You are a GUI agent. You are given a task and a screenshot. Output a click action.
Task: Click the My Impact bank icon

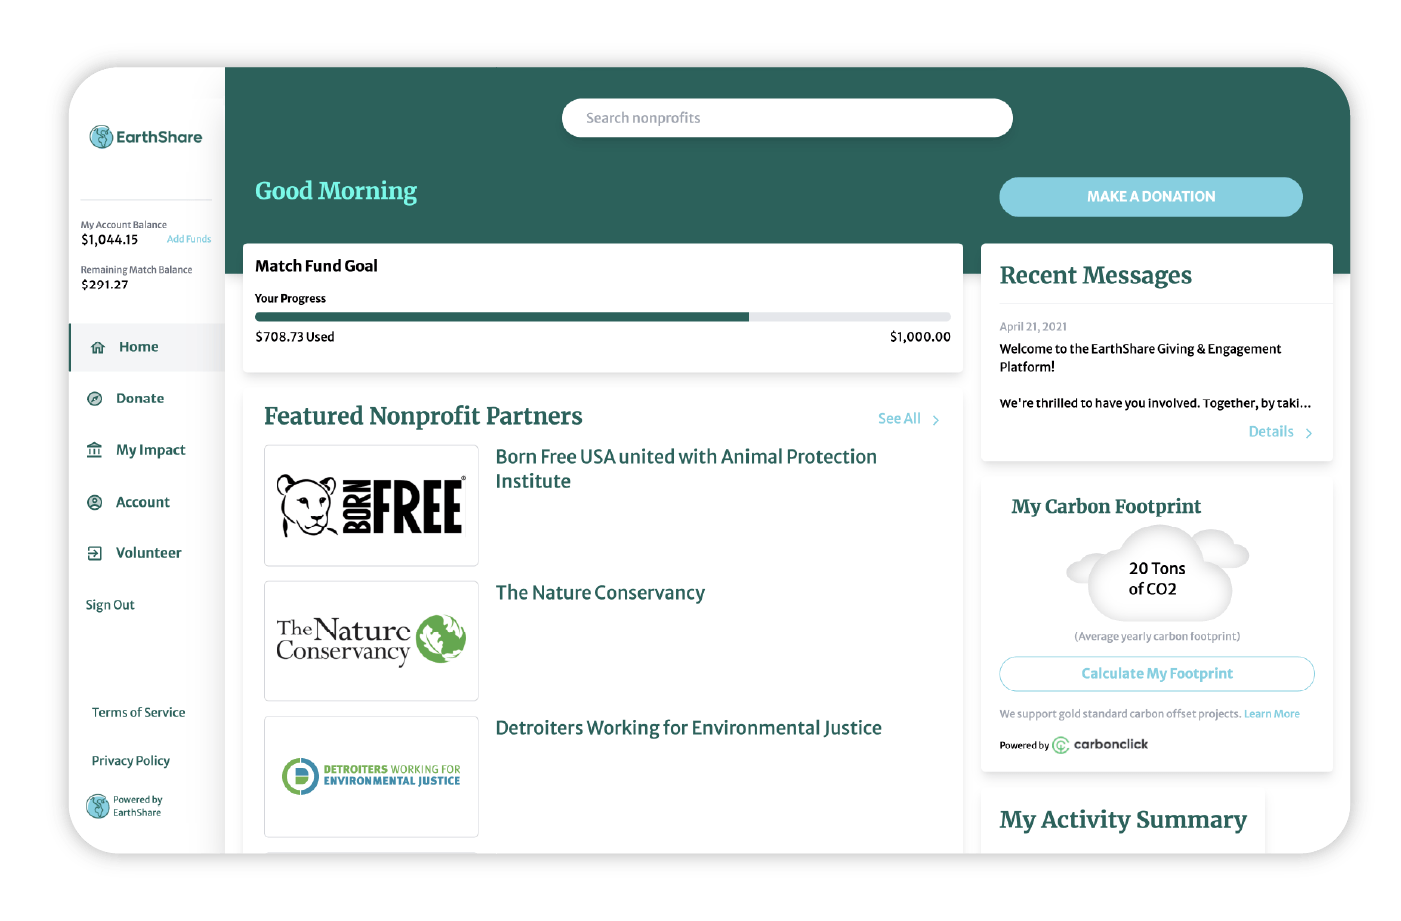[x=94, y=450]
